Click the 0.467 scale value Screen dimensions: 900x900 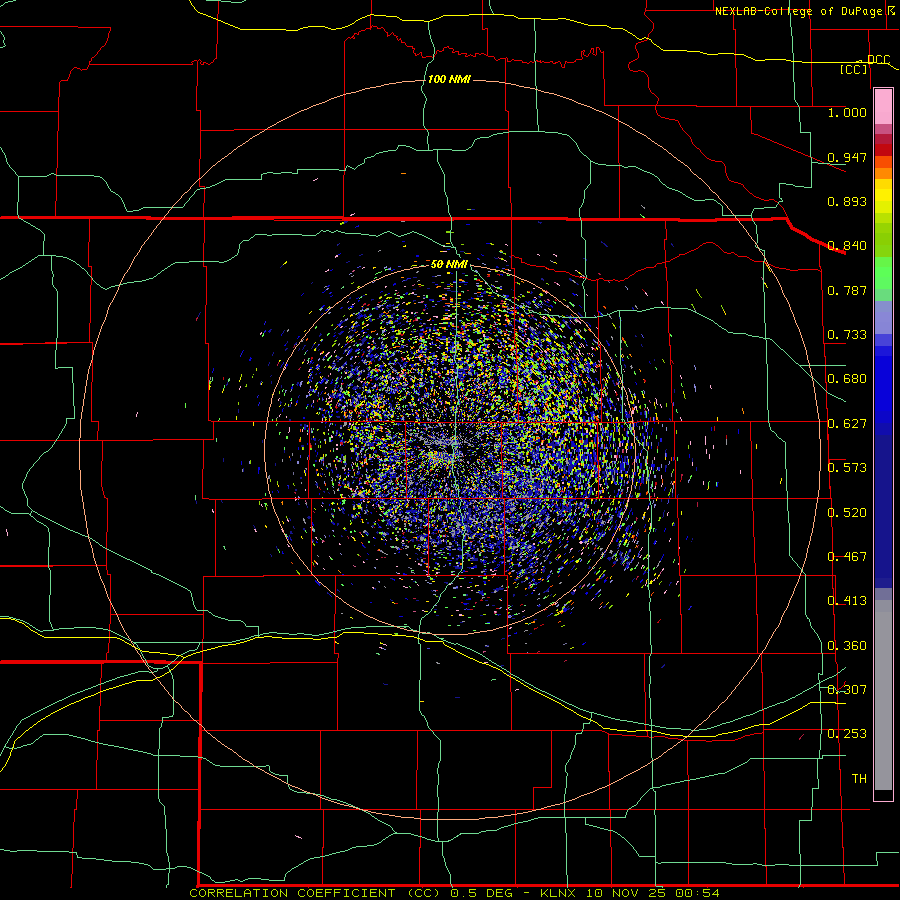pyautogui.click(x=847, y=557)
